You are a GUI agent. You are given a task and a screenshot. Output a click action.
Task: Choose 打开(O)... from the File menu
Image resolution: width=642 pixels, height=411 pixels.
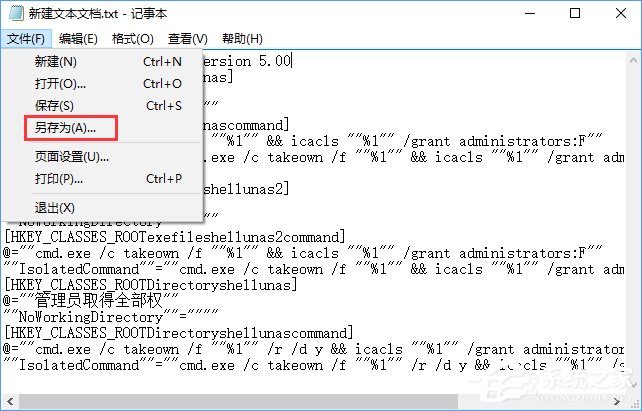[x=102, y=84]
